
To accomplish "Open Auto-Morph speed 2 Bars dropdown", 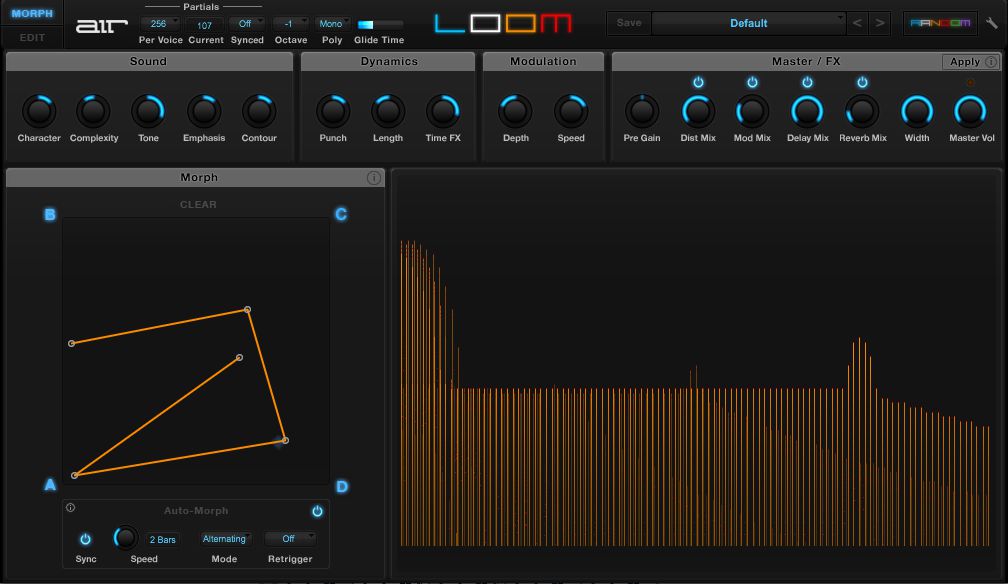I will click(x=163, y=540).
